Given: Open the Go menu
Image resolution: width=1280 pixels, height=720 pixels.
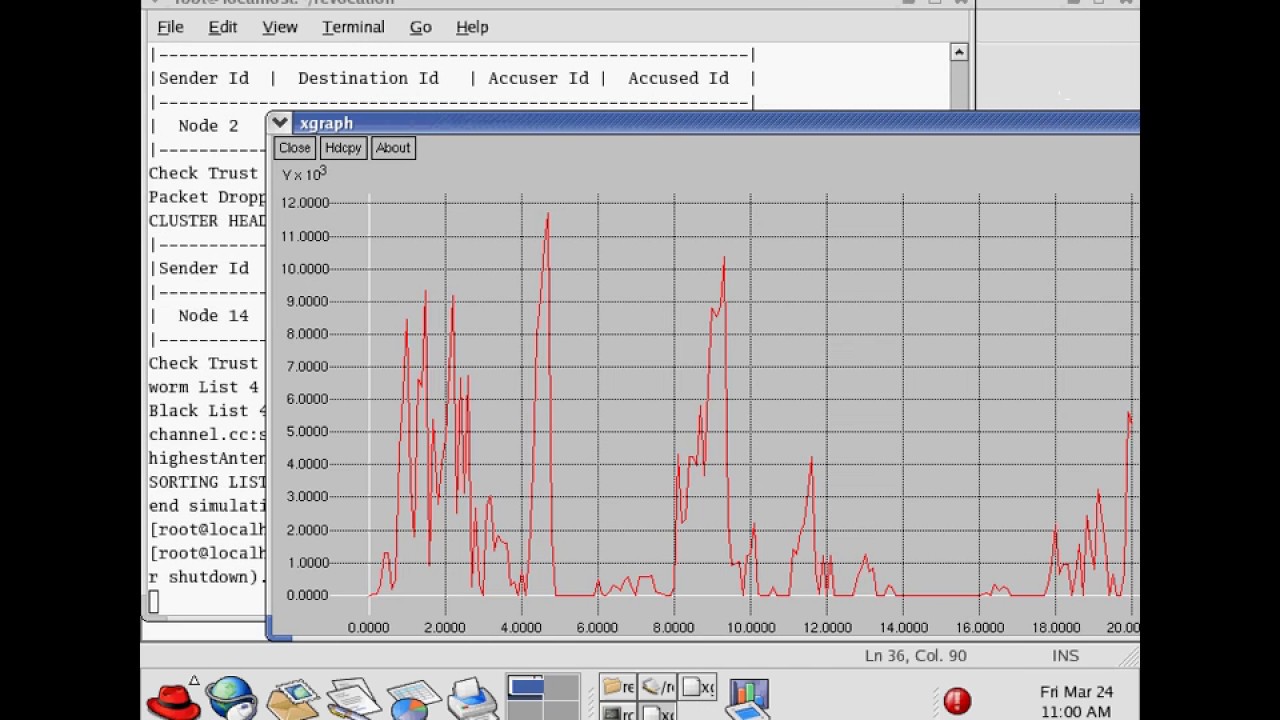Looking at the screenshot, I should [420, 27].
